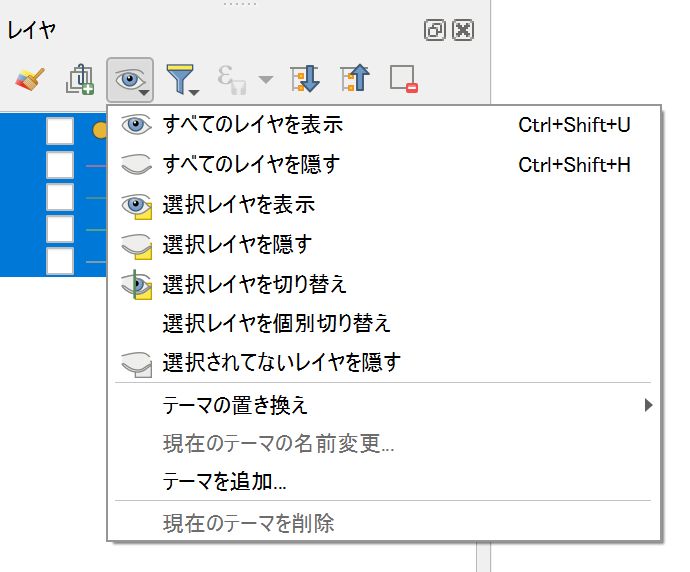Screen dimensions: 690x572
Task: Float the レイヤ panel with dock button
Action: (x=435, y=30)
